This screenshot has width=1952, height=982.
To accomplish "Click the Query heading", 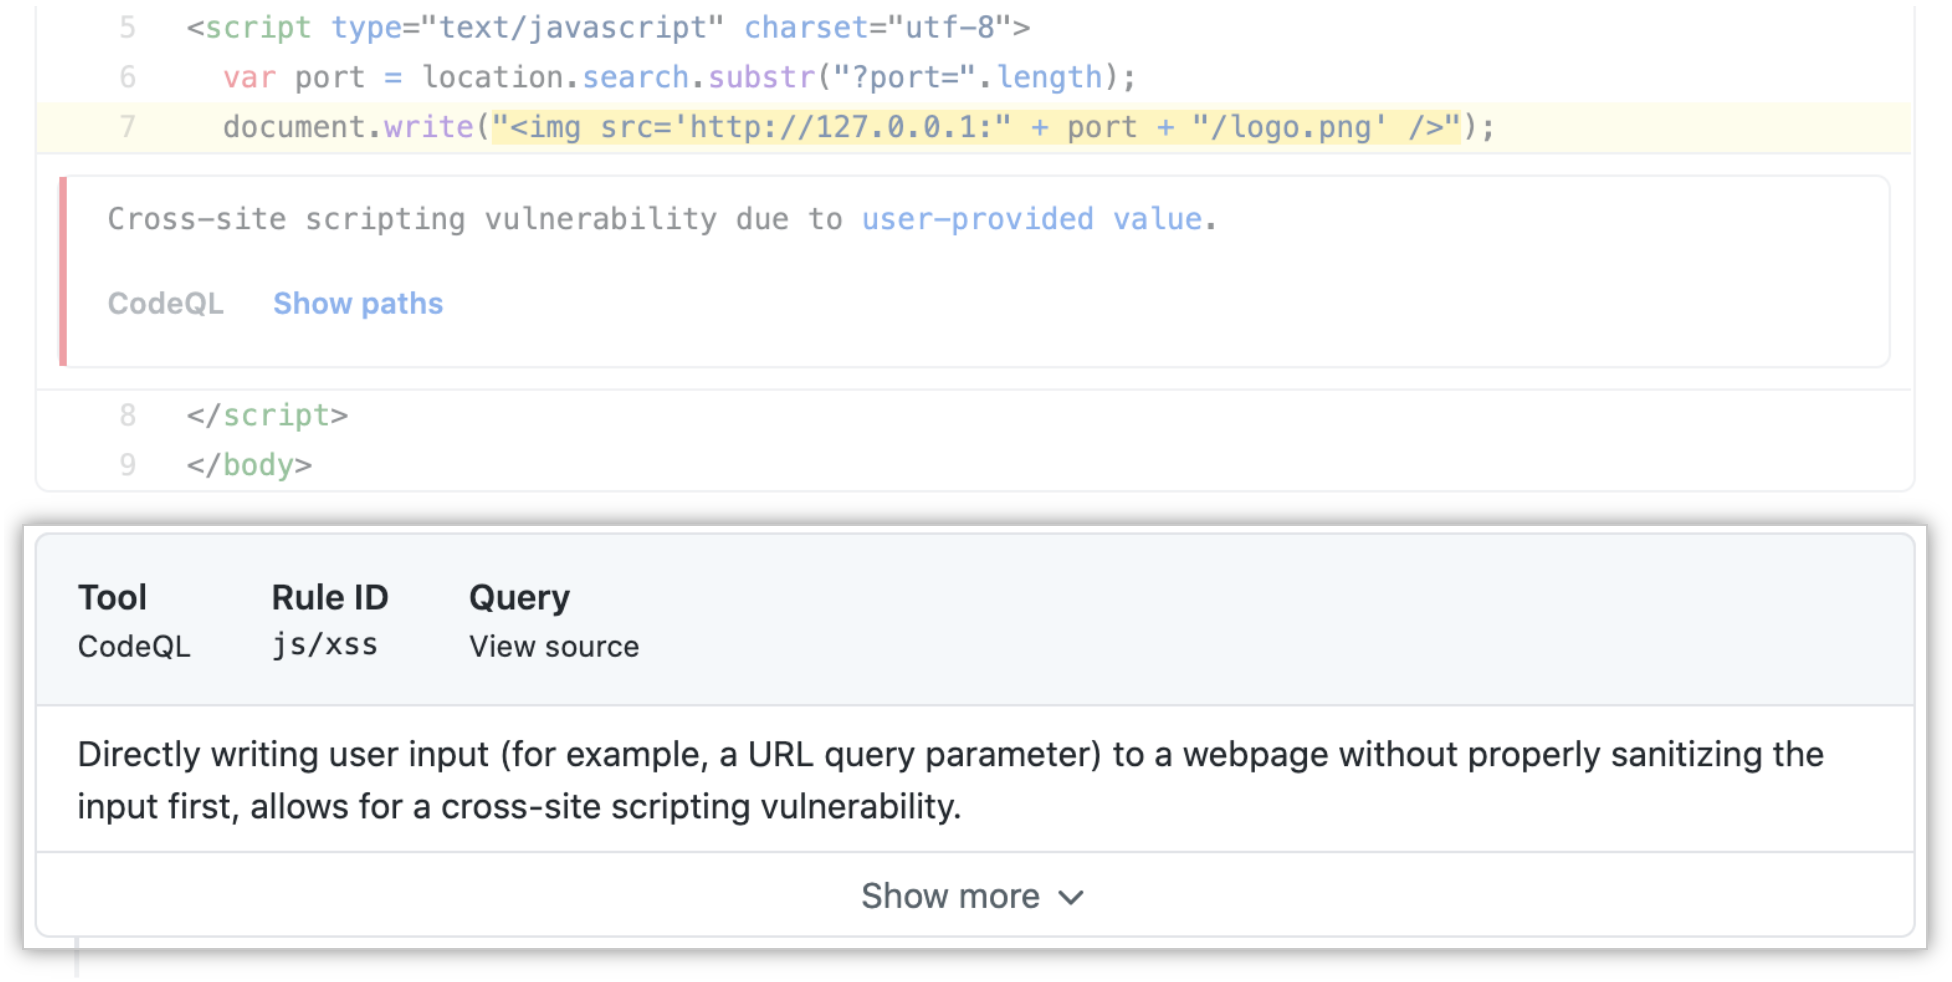I will tap(519, 597).
